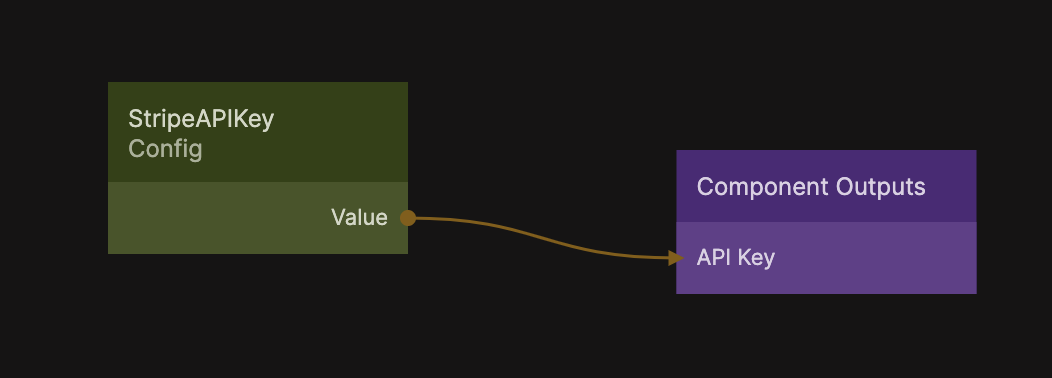Click the arrowhead entering API Key input
This screenshot has height=378, width=1052.
click(x=676, y=258)
